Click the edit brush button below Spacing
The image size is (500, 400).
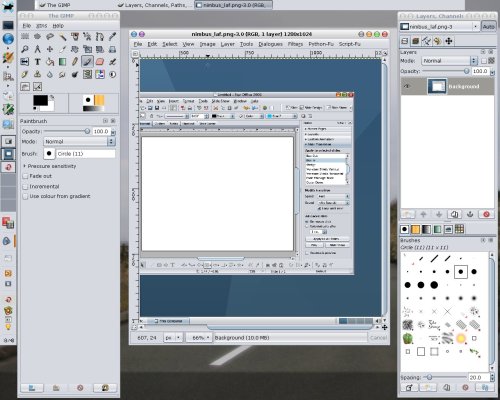(409, 388)
